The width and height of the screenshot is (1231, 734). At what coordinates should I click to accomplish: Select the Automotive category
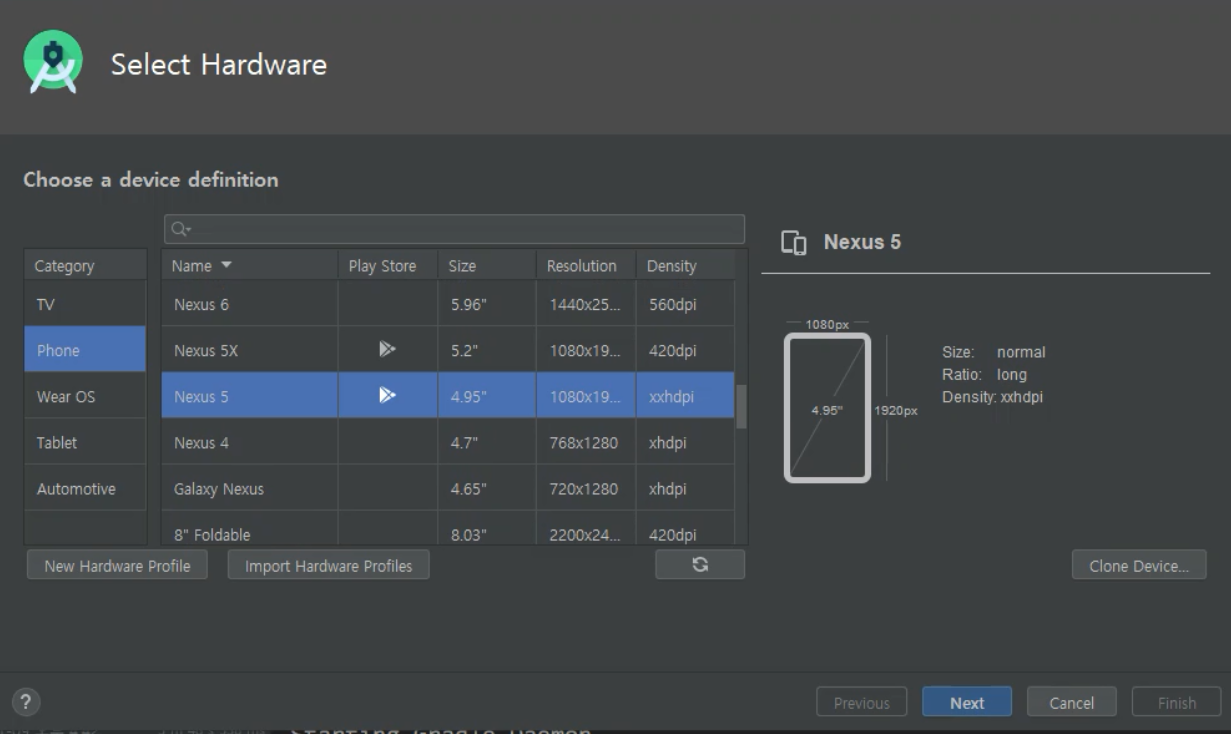point(85,488)
